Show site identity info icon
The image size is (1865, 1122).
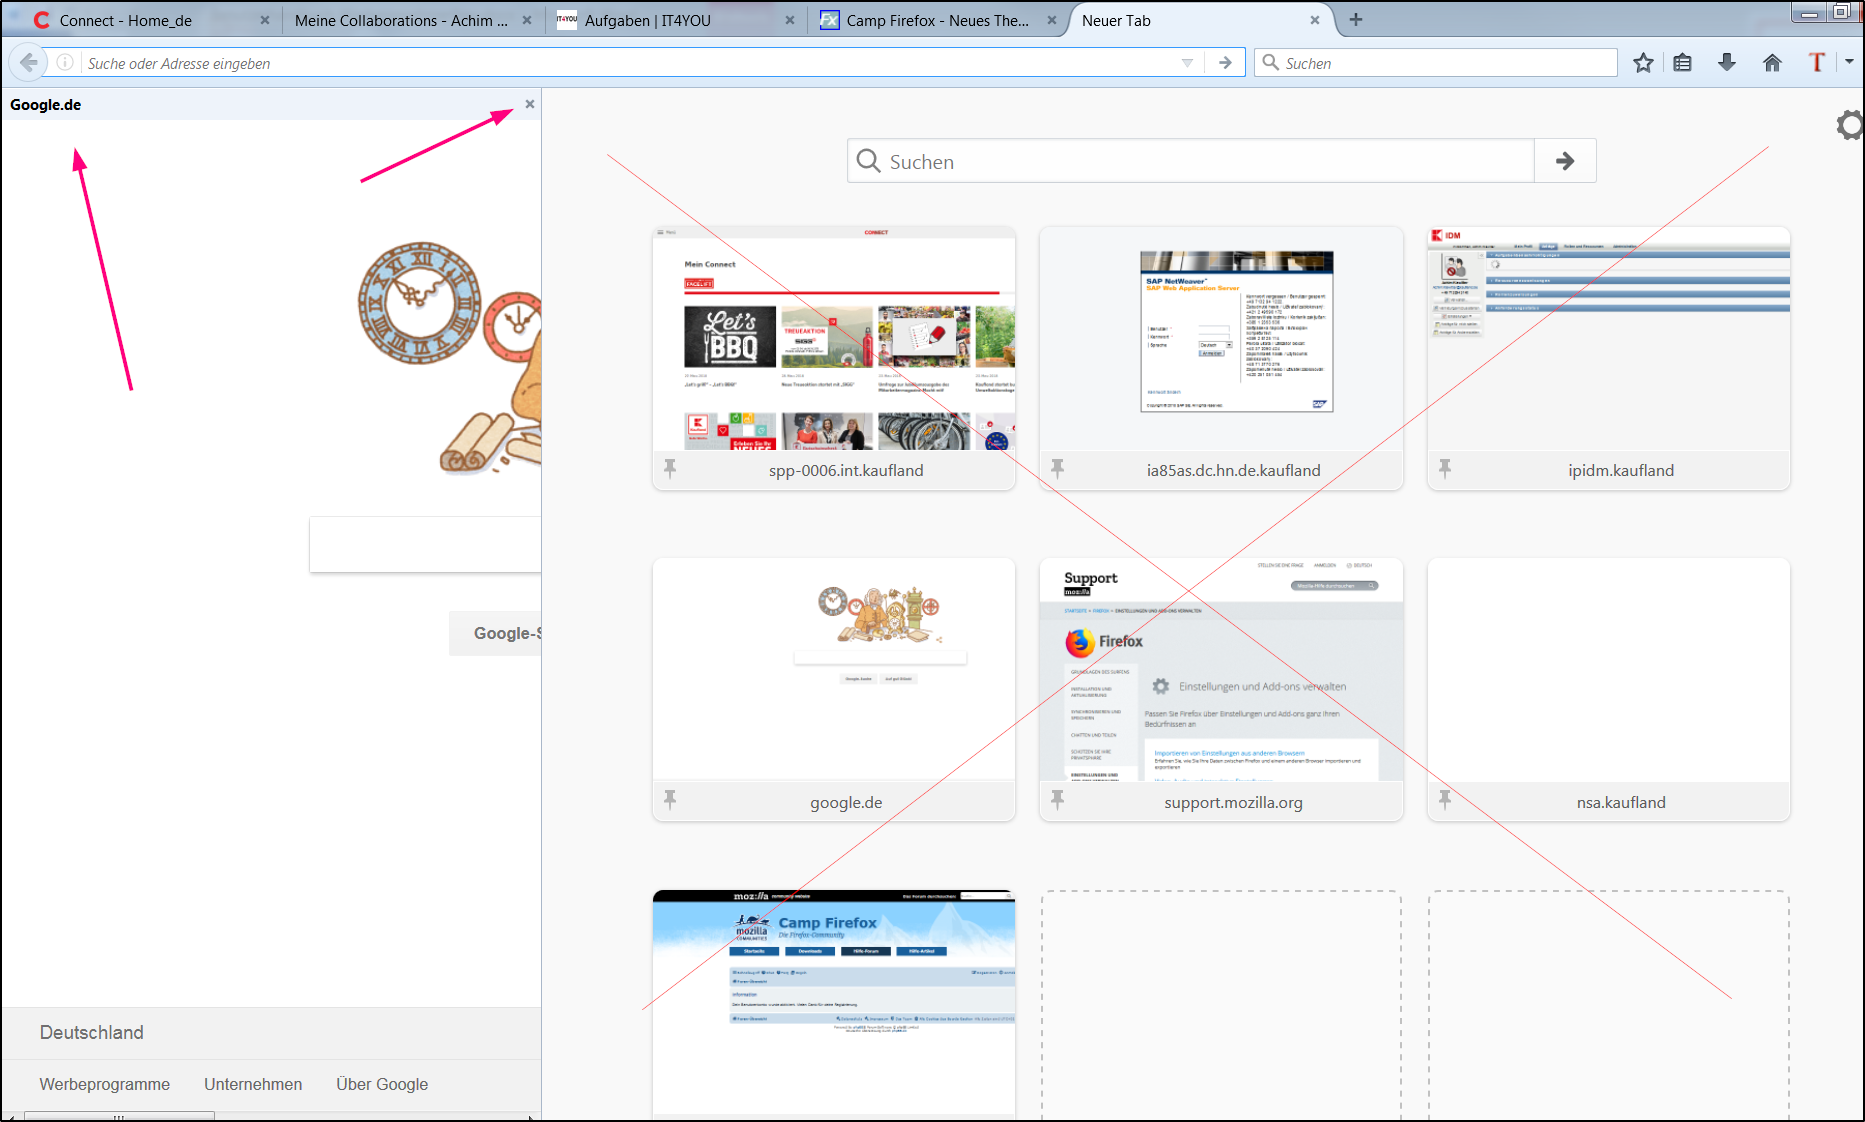click(65, 63)
